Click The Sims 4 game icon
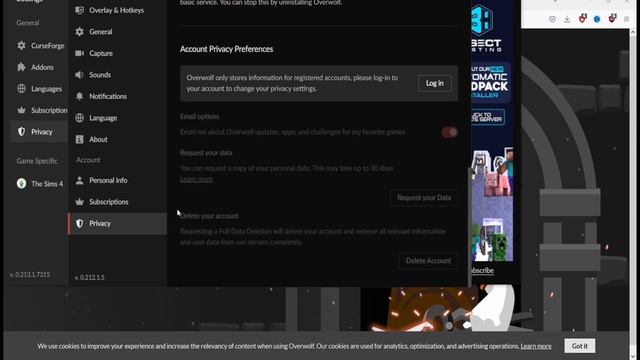 [21, 183]
